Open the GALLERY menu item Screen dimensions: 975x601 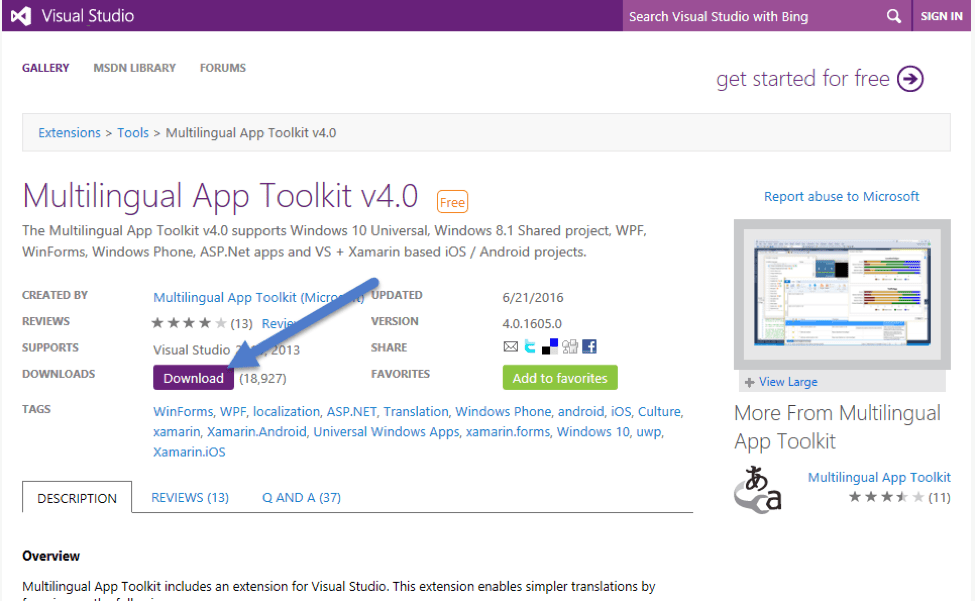(x=45, y=68)
